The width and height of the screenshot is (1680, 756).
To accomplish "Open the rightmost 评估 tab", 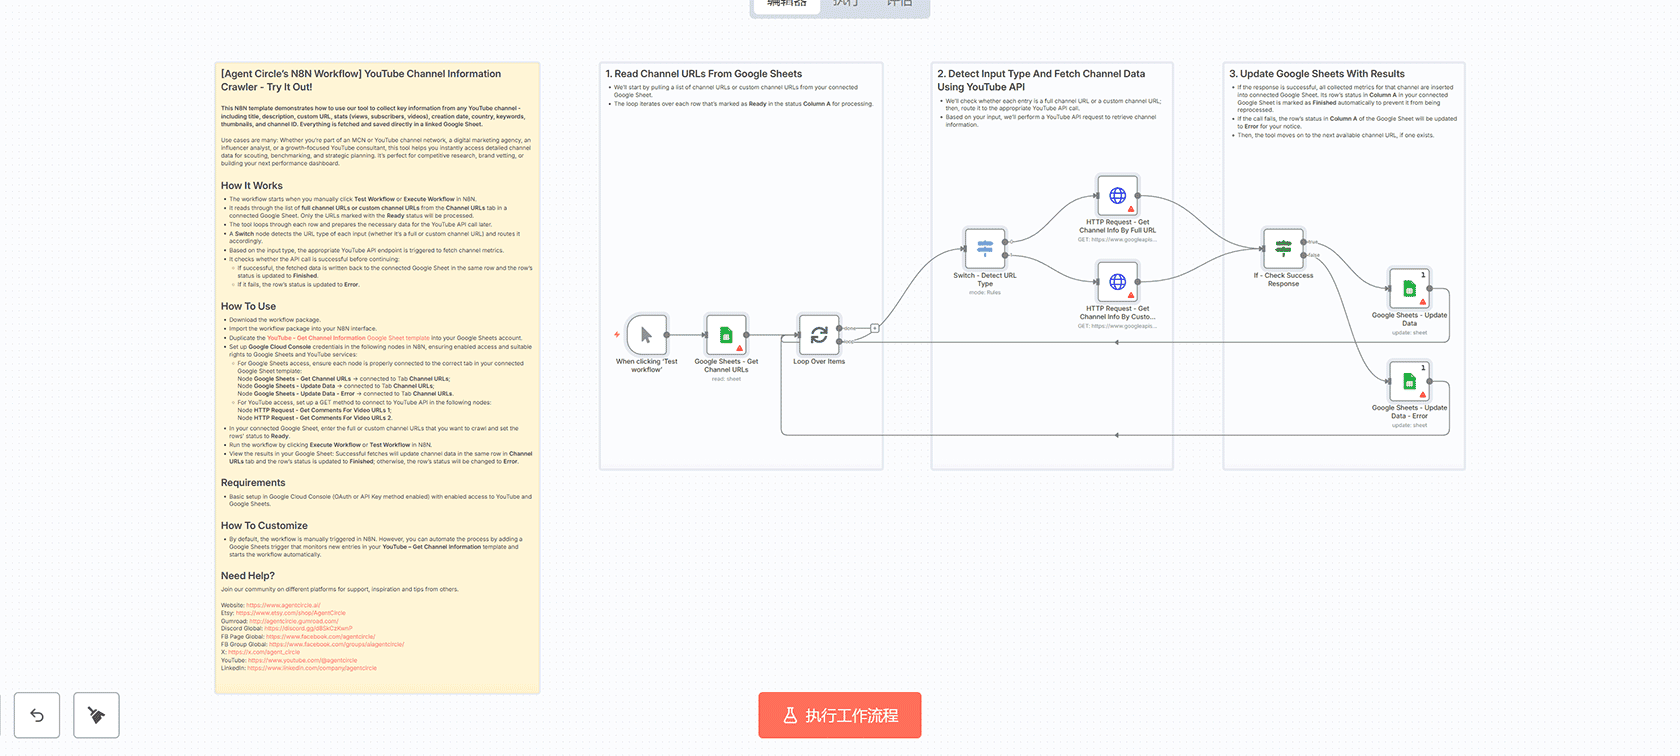I will 899,5.
